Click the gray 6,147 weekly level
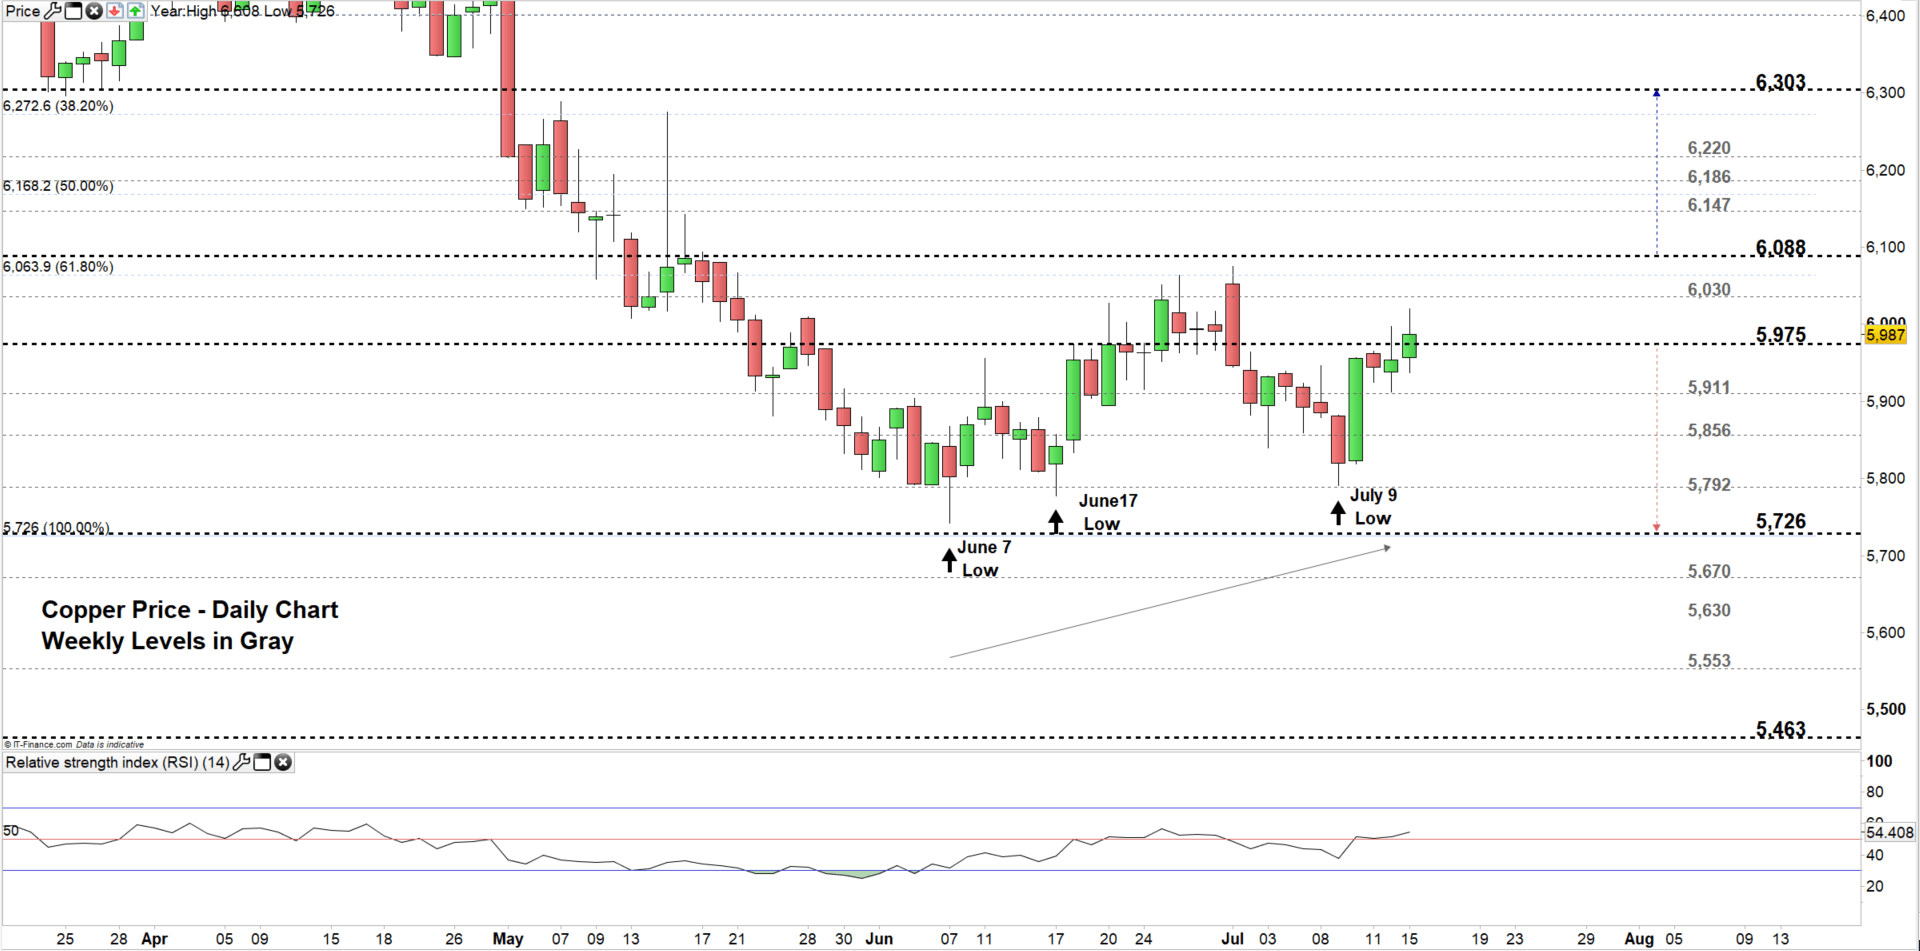The width and height of the screenshot is (1920, 951). (1709, 205)
